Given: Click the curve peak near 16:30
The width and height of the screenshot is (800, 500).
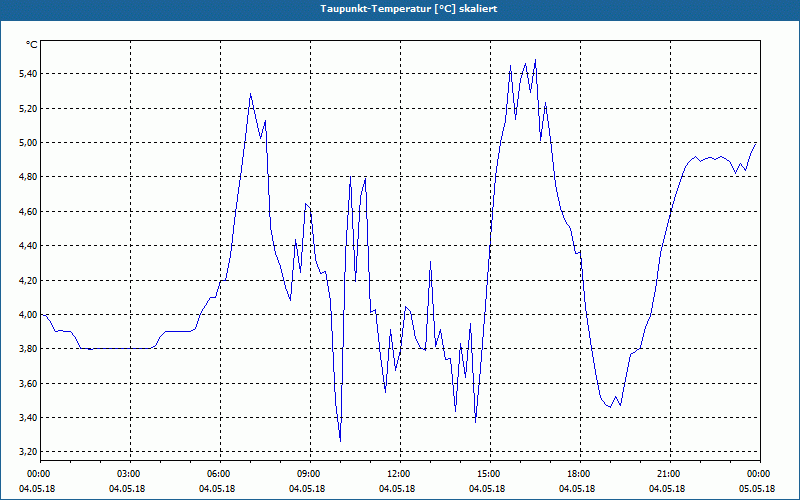Looking at the screenshot, I should (x=535, y=60).
